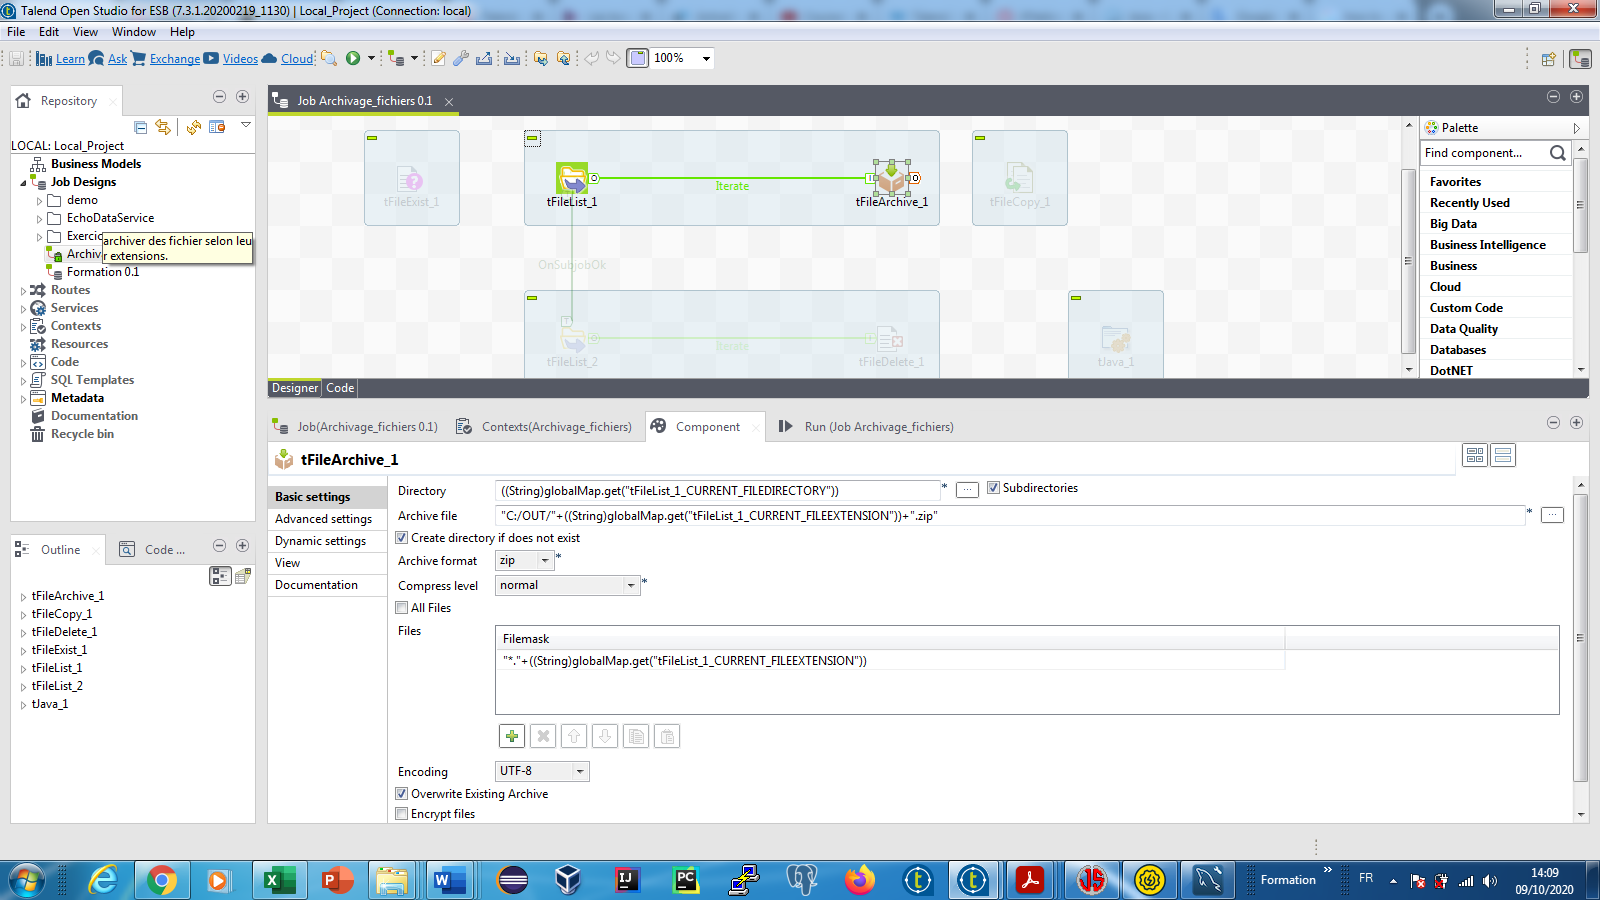Select the tFileList_1 component on canvas

click(572, 179)
